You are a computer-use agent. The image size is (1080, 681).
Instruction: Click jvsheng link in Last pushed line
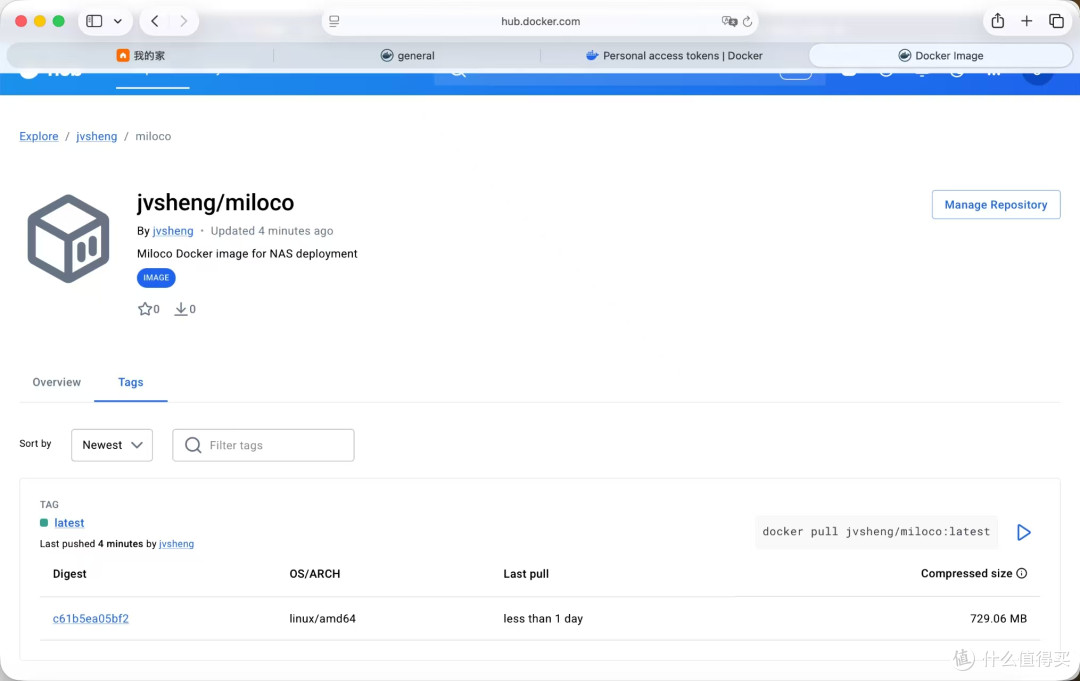(x=176, y=544)
